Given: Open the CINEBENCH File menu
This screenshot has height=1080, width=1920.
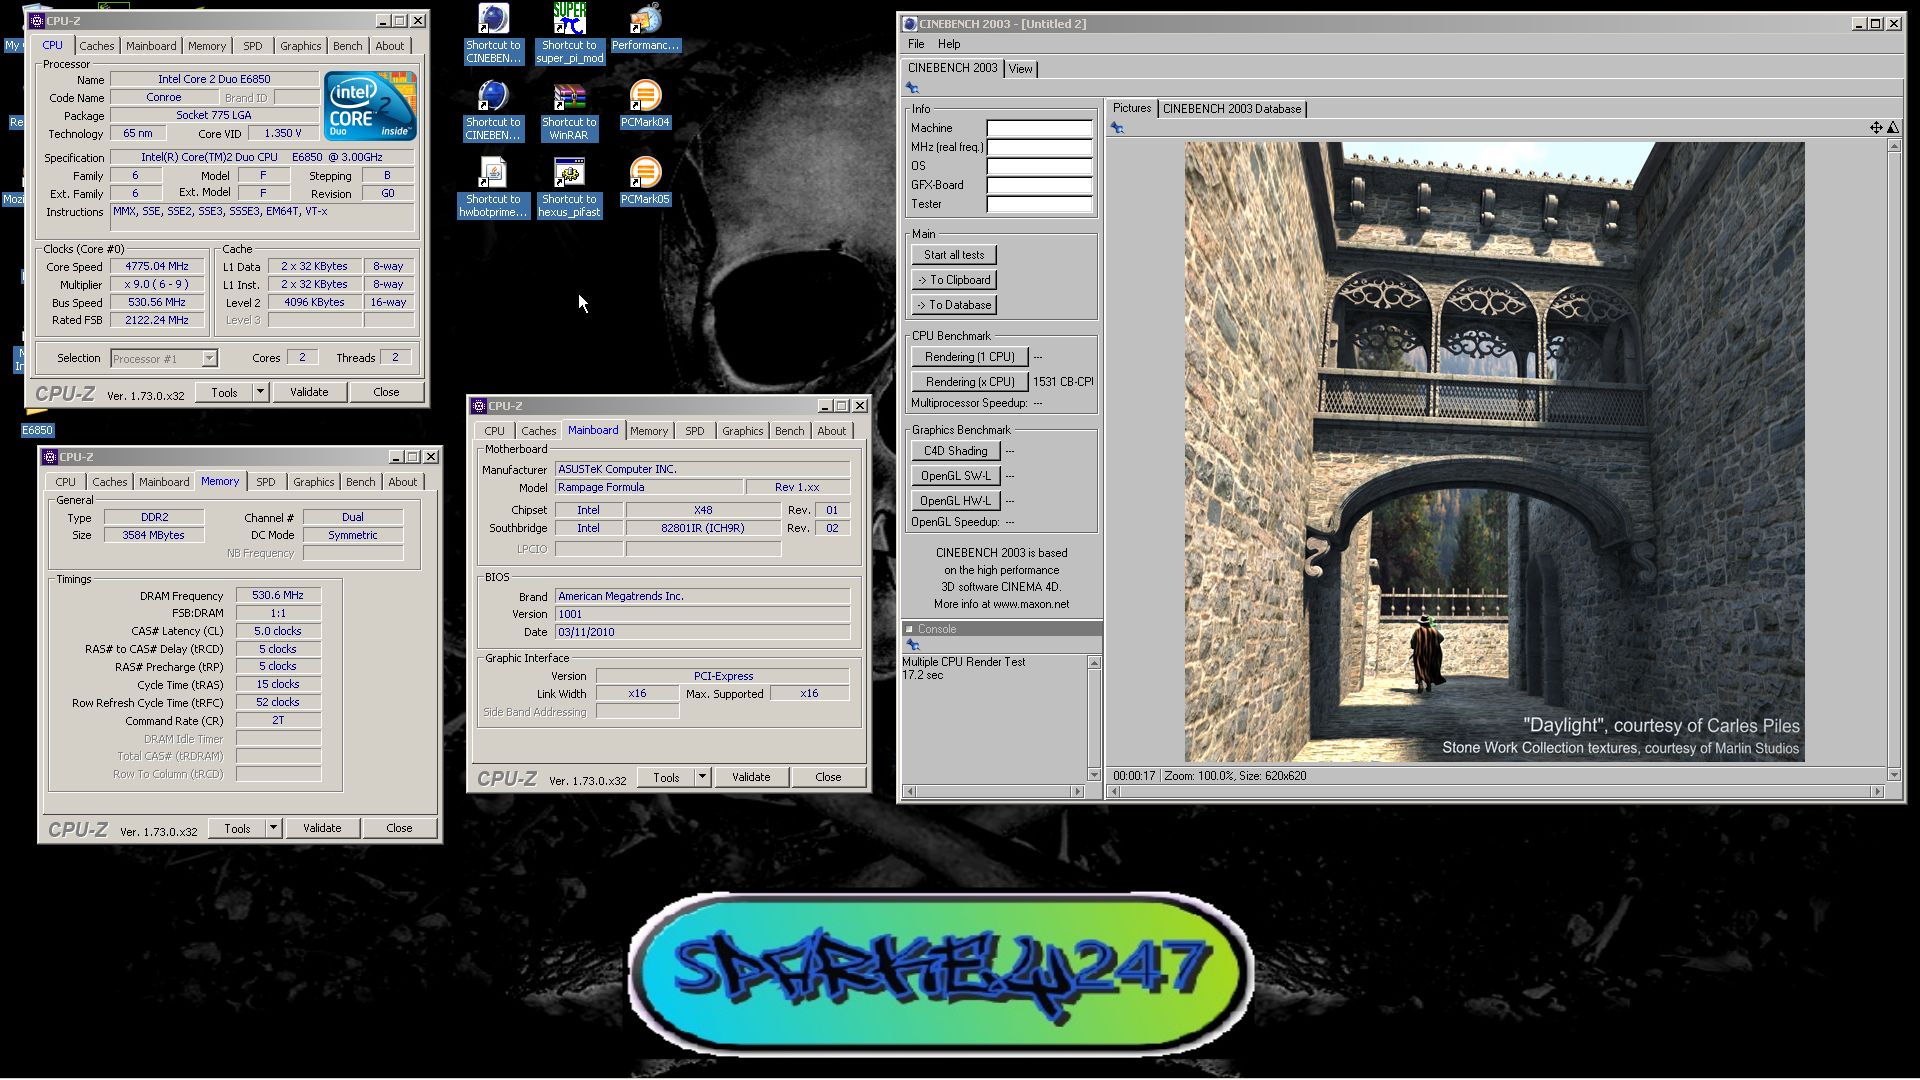Looking at the screenshot, I should 916,44.
